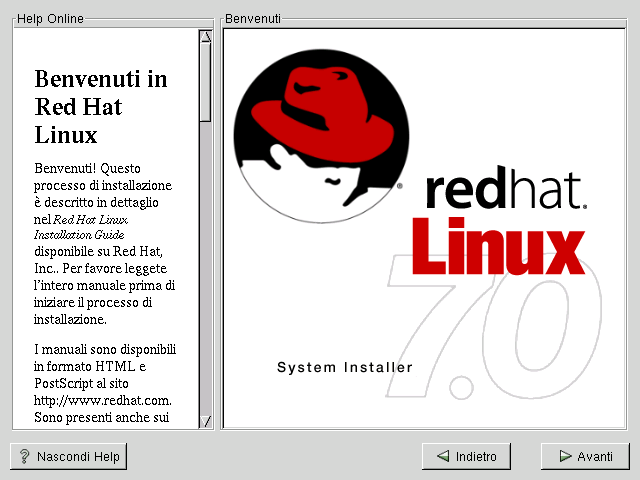Proceed with the Avanti button
Screen dimensions: 640x480
(585, 457)
